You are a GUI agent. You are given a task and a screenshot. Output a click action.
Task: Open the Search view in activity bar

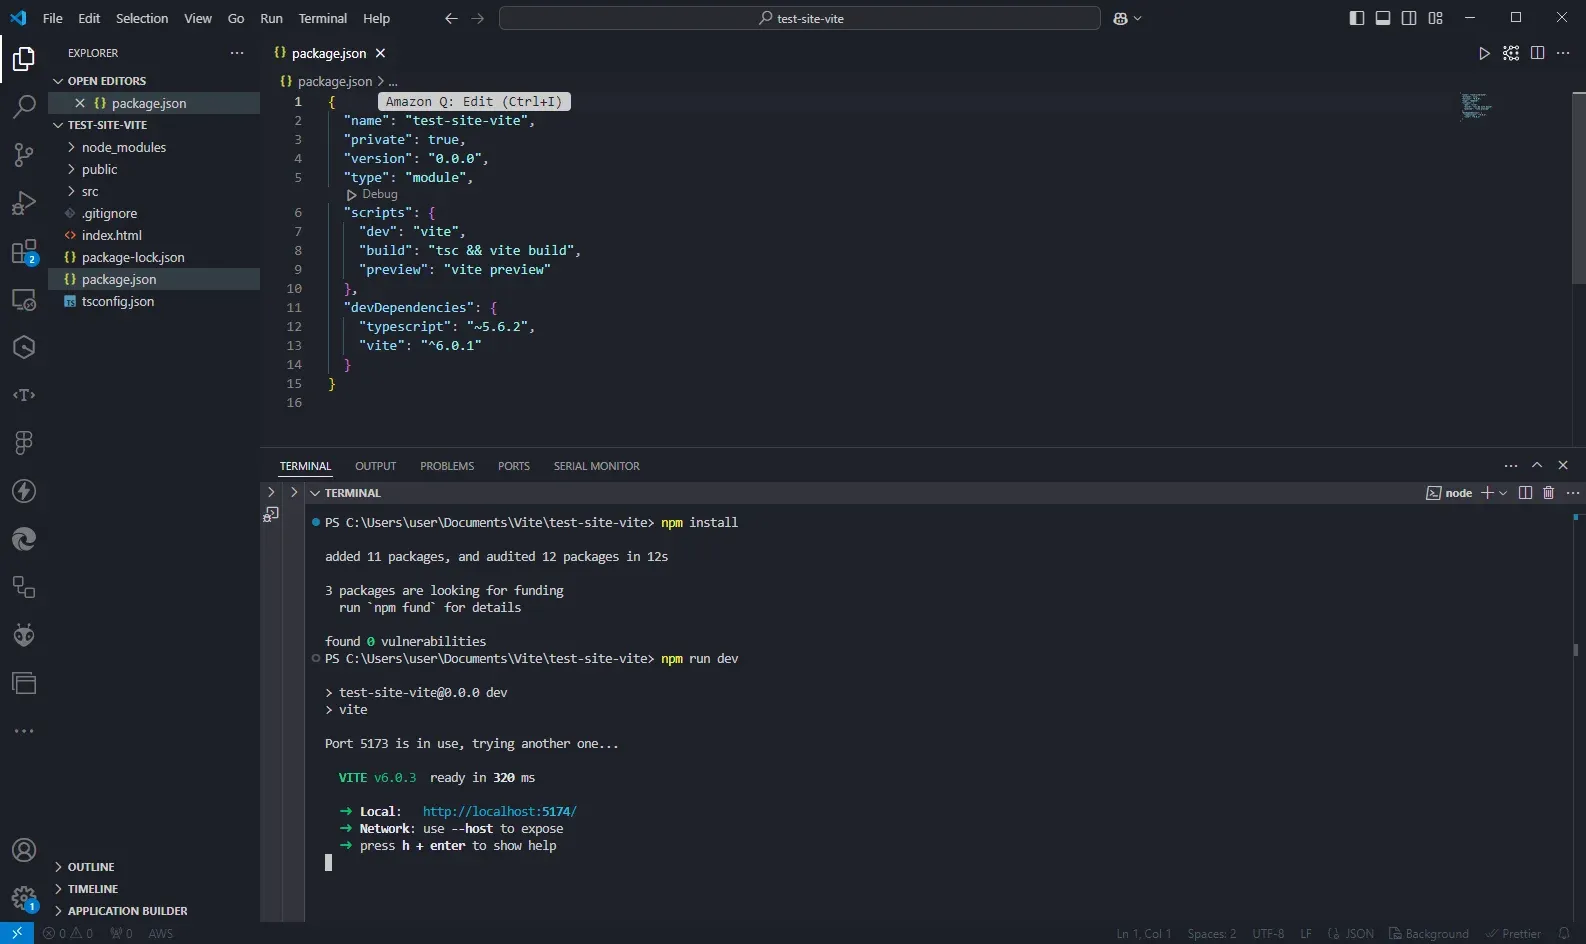[x=24, y=106]
